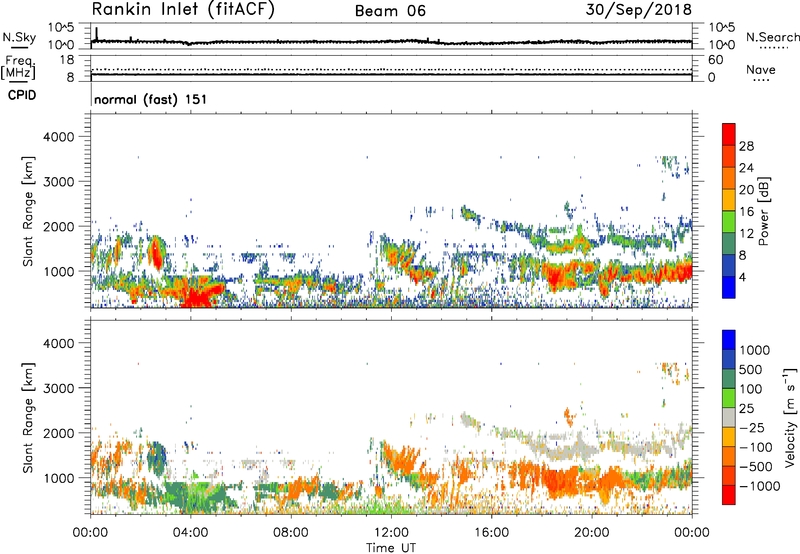The image size is (800, 554).
Task: Click the noise spike near 00:00 in N.Sky plot
Action: tap(96, 34)
